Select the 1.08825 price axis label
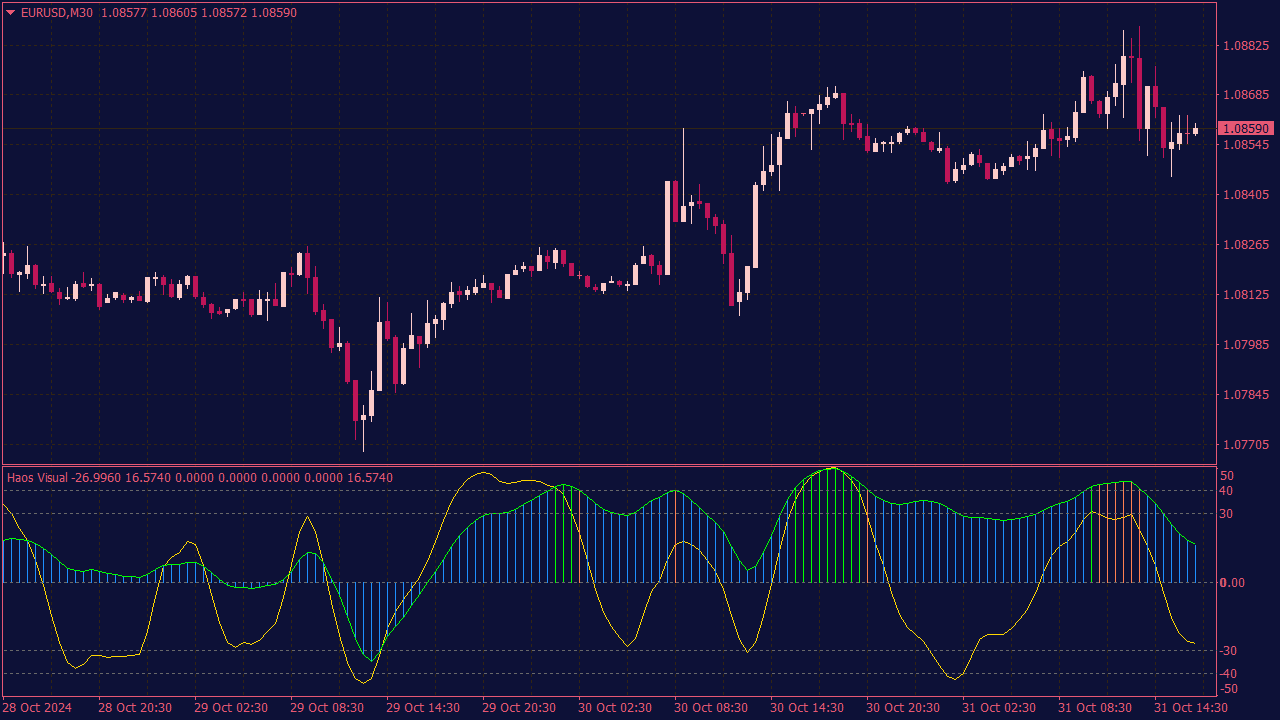The image size is (1280, 720). [1245, 46]
